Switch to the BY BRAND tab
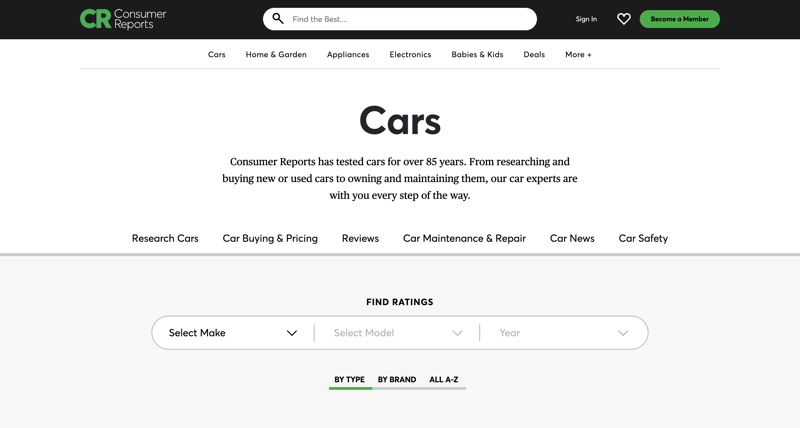This screenshot has width=800, height=428. pyautogui.click(x=397, y=380)
